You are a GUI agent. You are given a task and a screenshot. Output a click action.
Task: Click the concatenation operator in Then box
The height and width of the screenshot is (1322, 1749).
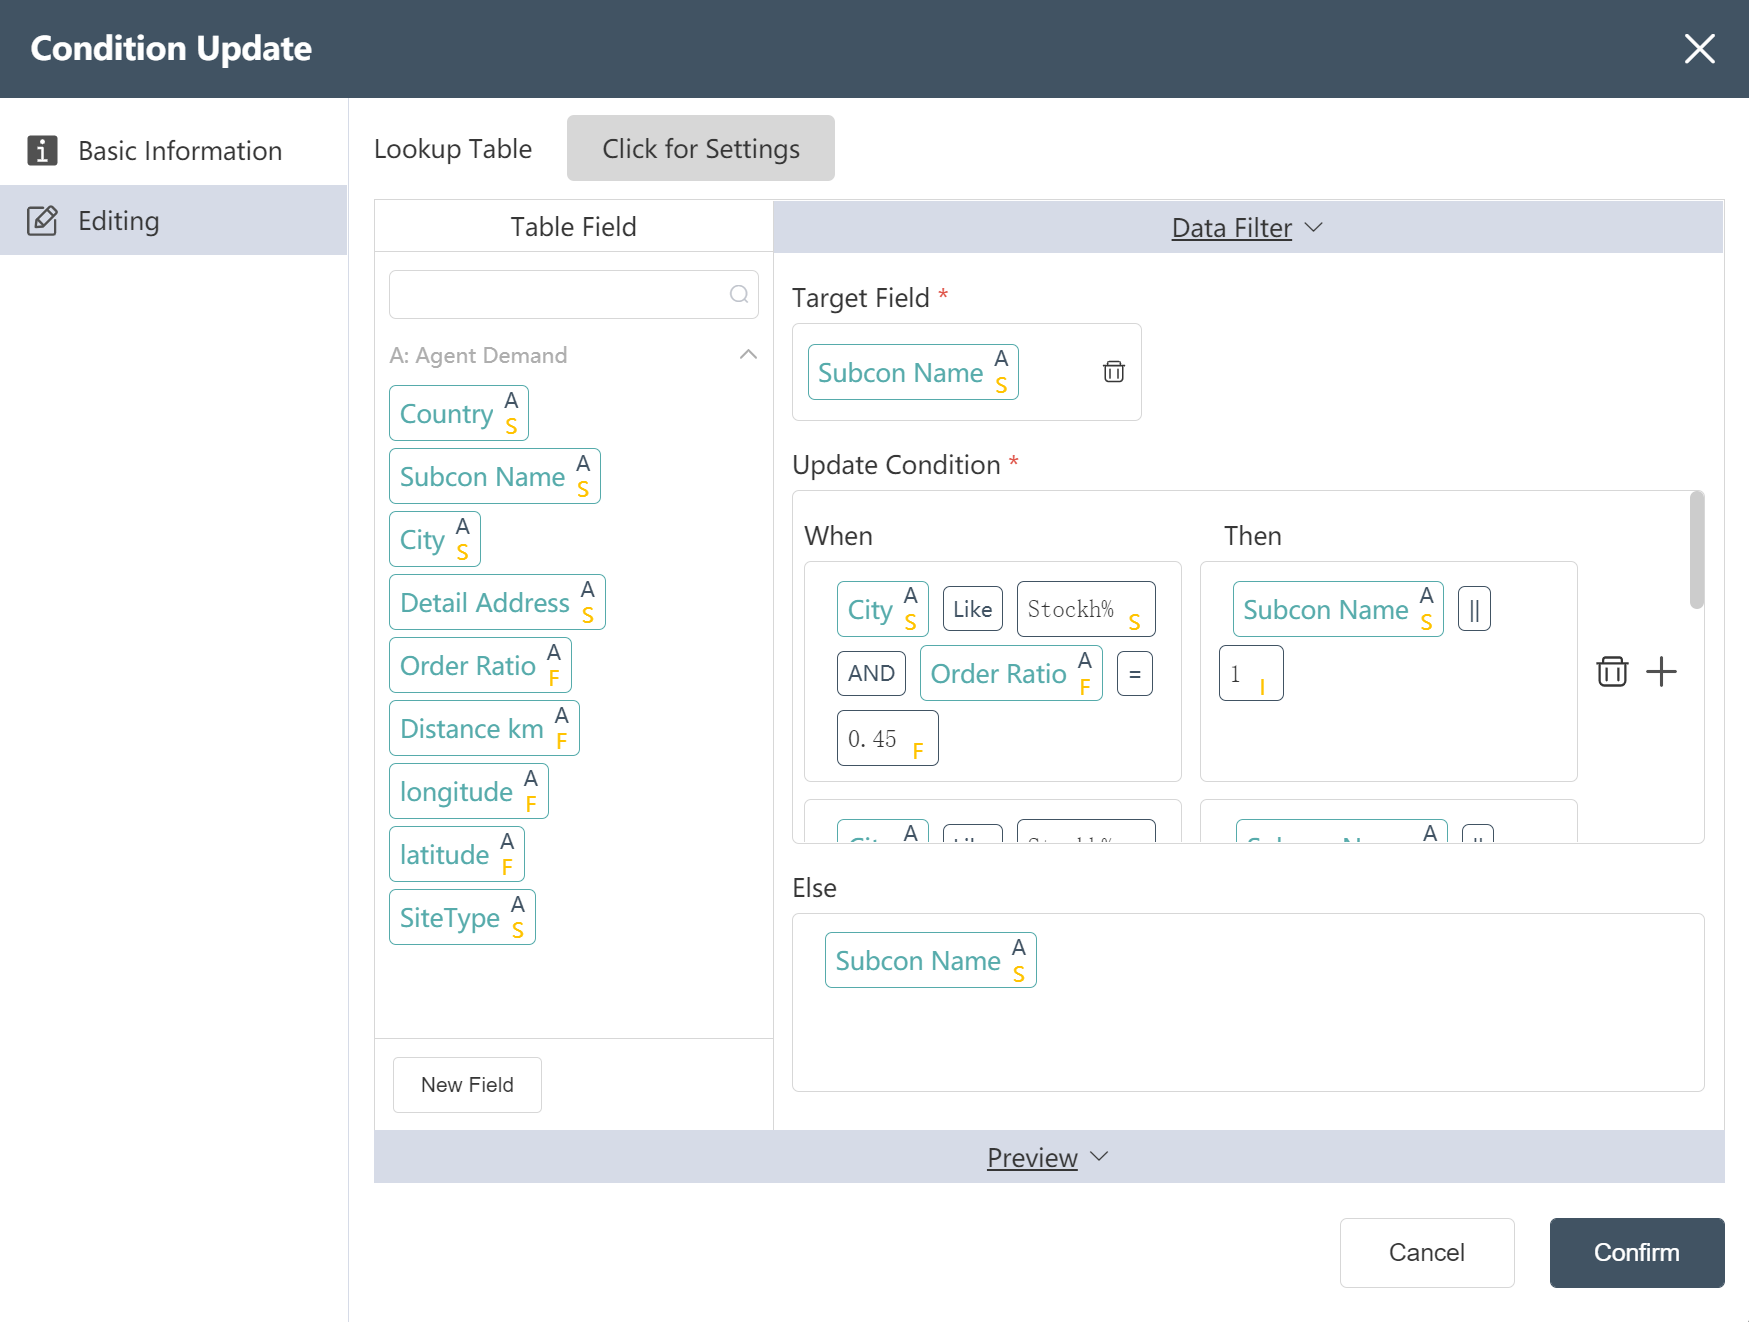(1474, 609)
